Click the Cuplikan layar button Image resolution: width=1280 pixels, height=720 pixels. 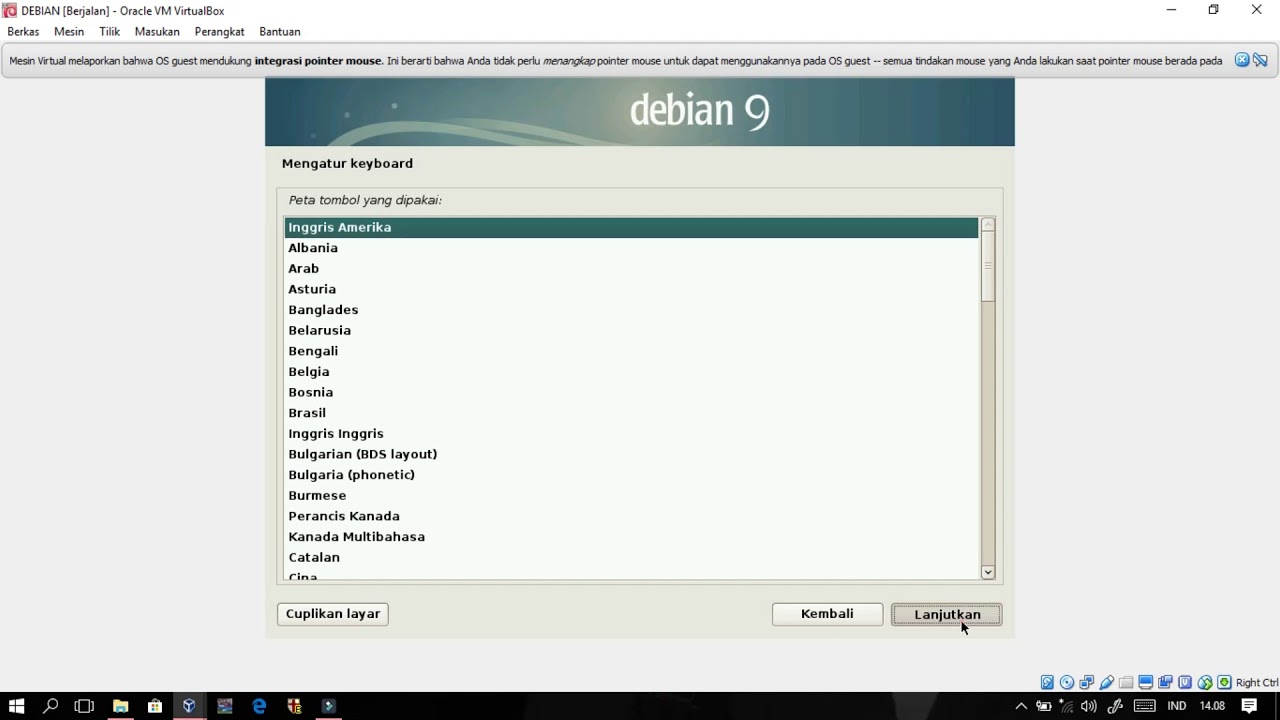click(333, 614)
